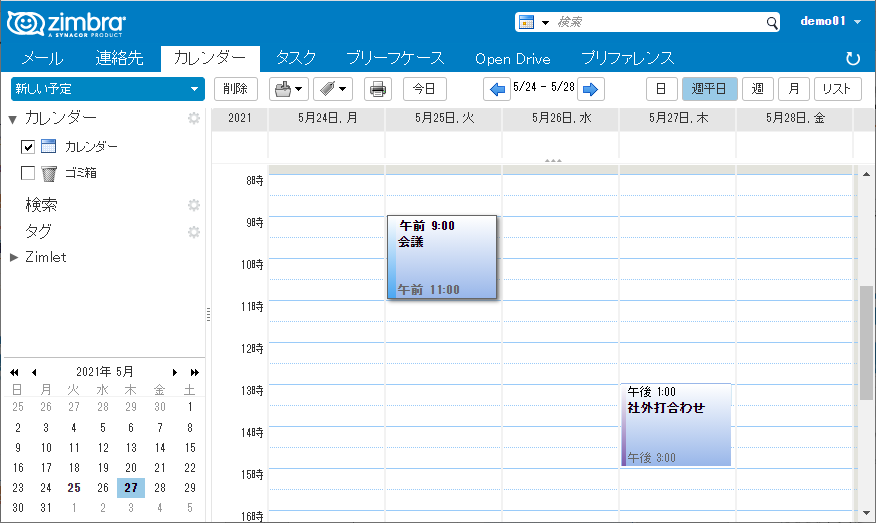Open the Tags section gear options
The height and width of the screenshot is (525, 876).
[x=194, y=232]
